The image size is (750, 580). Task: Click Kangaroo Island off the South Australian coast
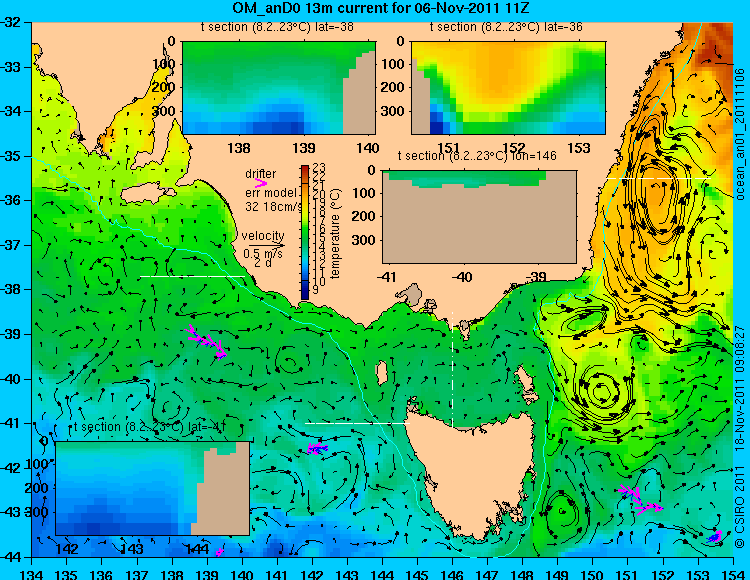click(147, 194)
